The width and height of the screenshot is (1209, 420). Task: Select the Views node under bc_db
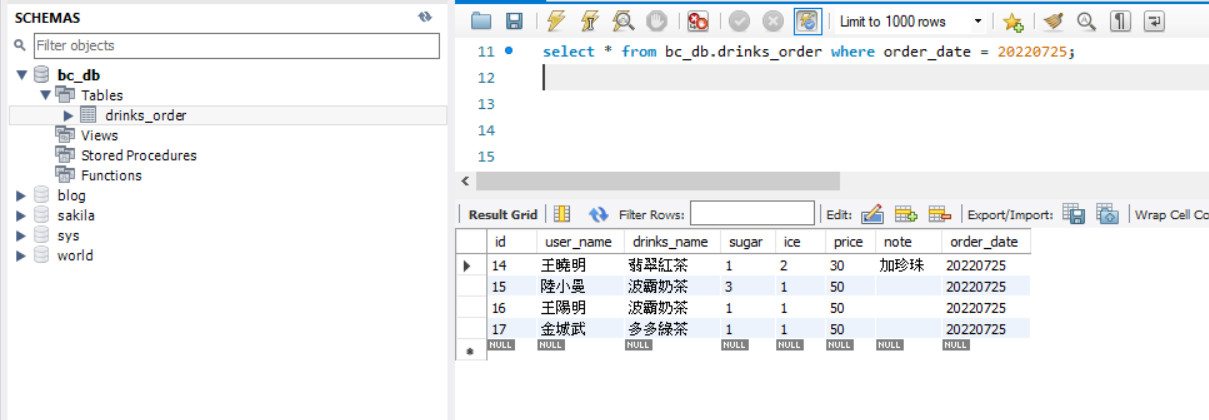[x=99, y=135]
